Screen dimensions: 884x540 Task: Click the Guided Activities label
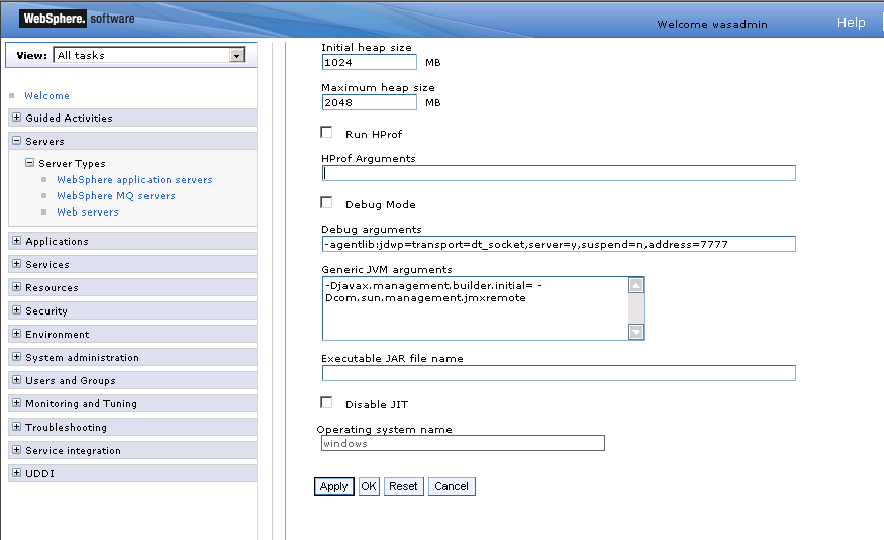click(69, 118)
